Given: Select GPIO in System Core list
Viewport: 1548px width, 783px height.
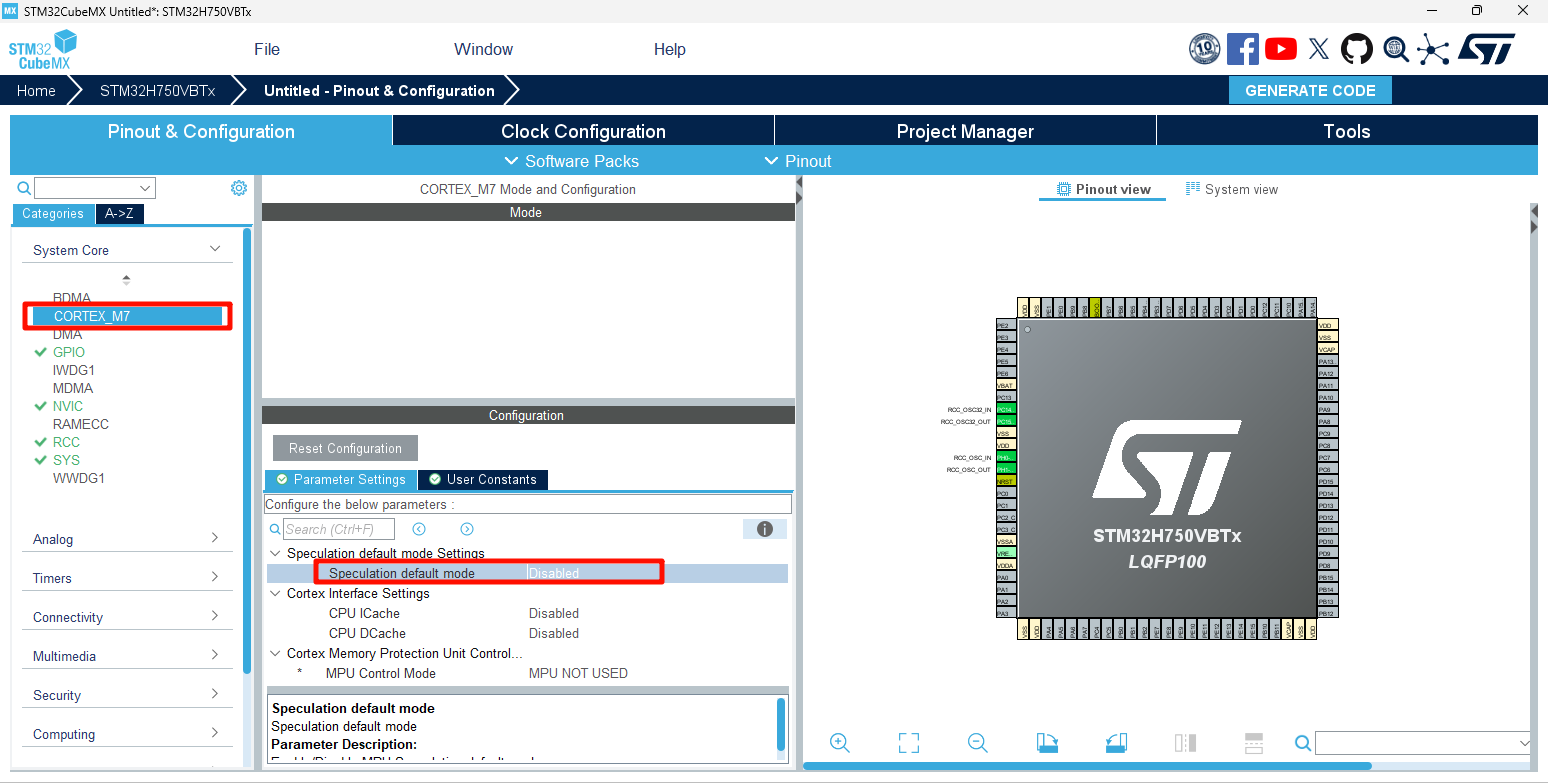Looking at the screenshot, I should point(69,352).
